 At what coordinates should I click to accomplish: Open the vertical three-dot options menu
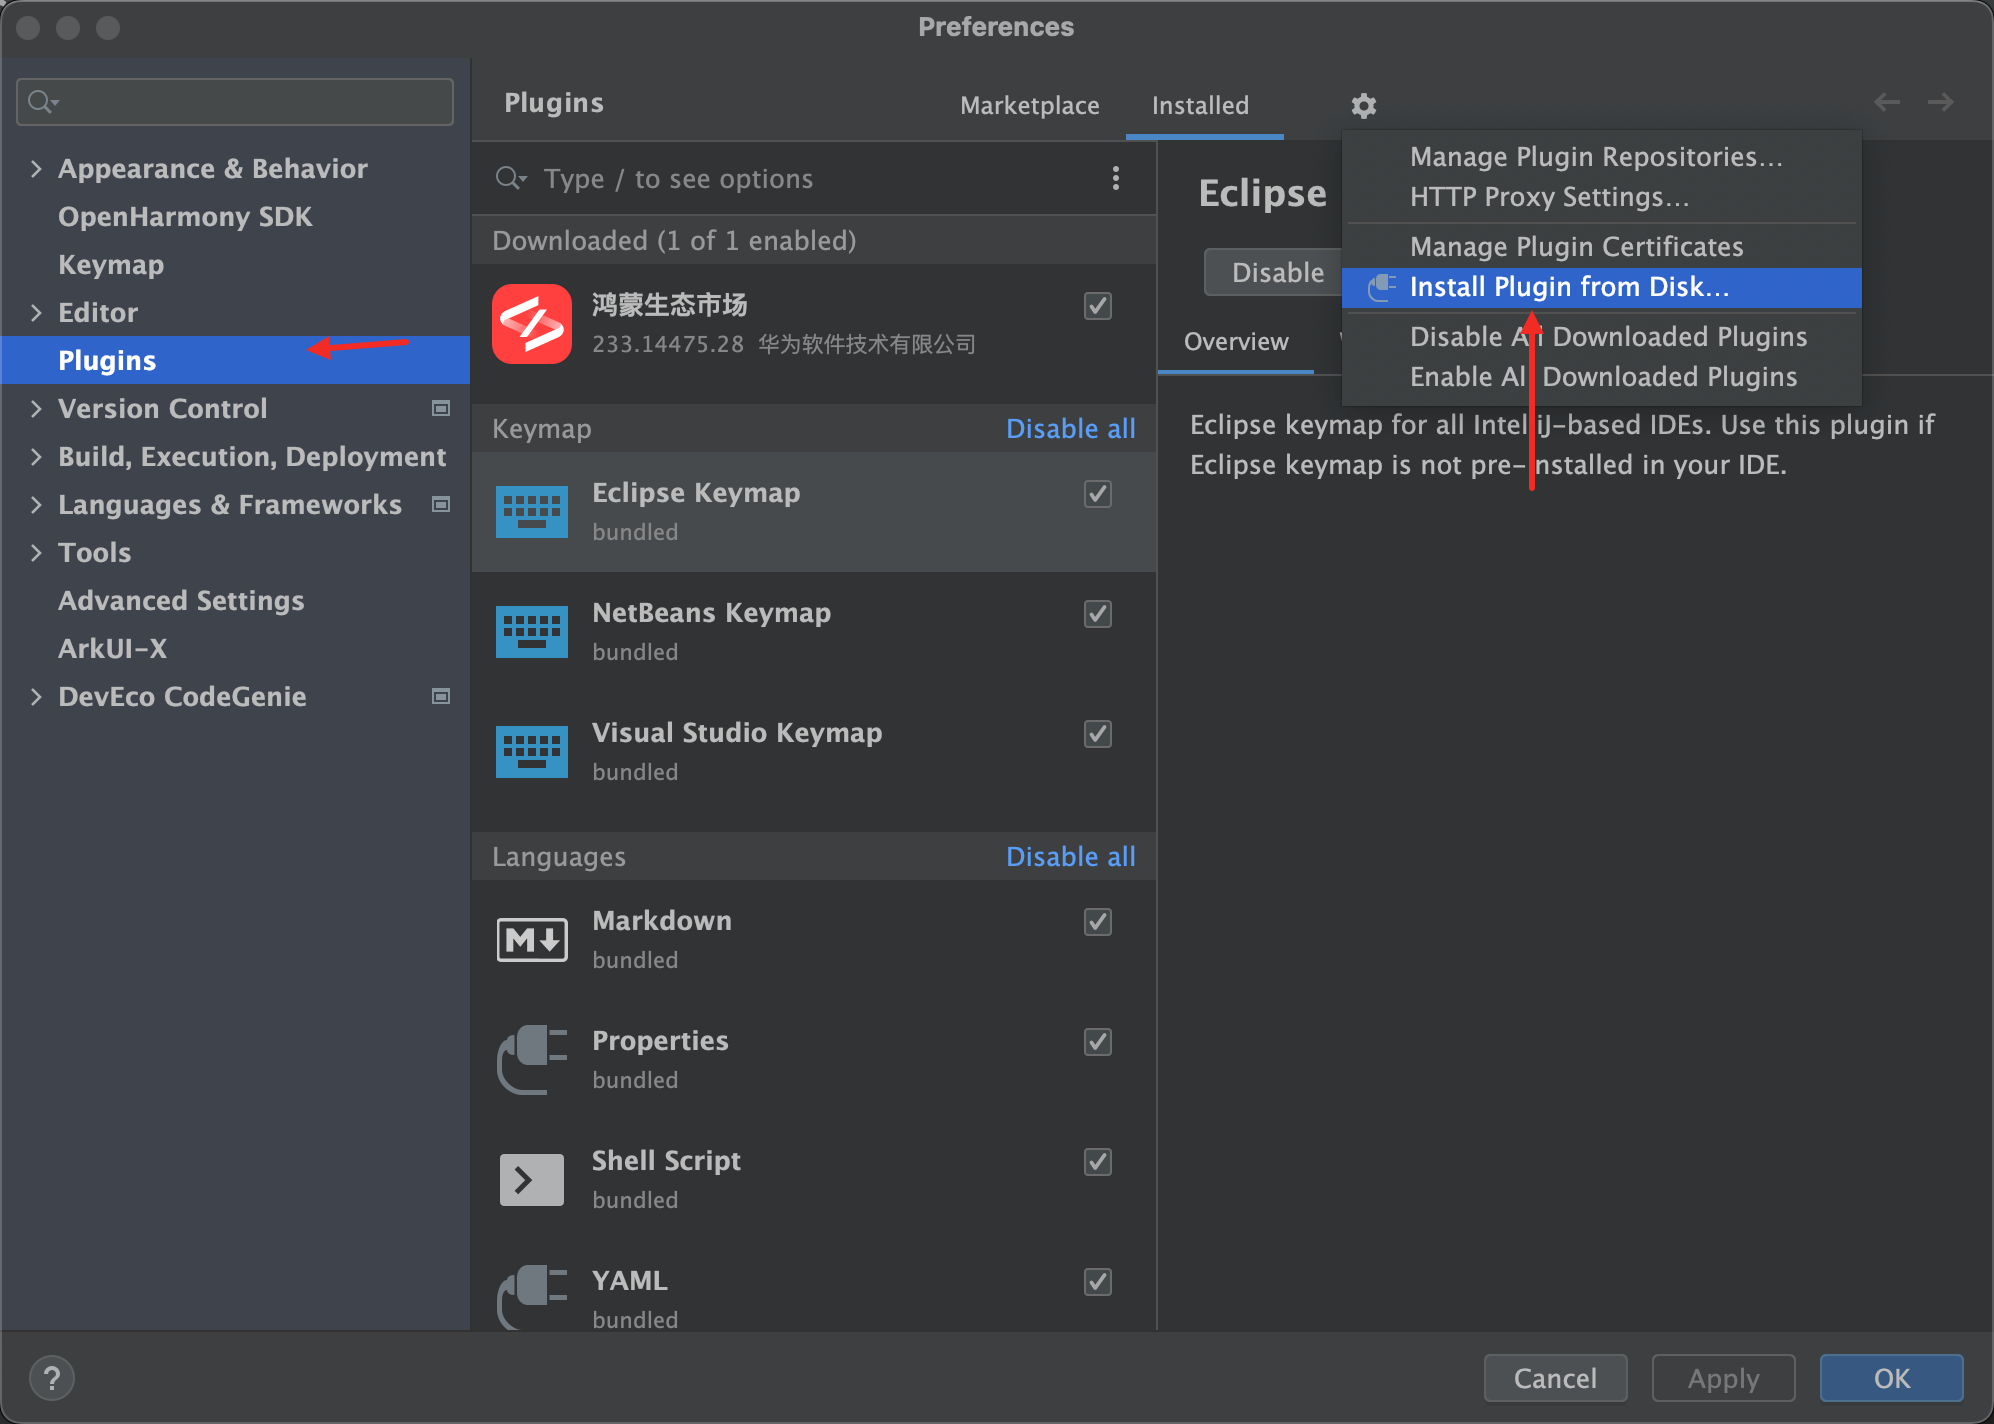(x=1116, y=179)
